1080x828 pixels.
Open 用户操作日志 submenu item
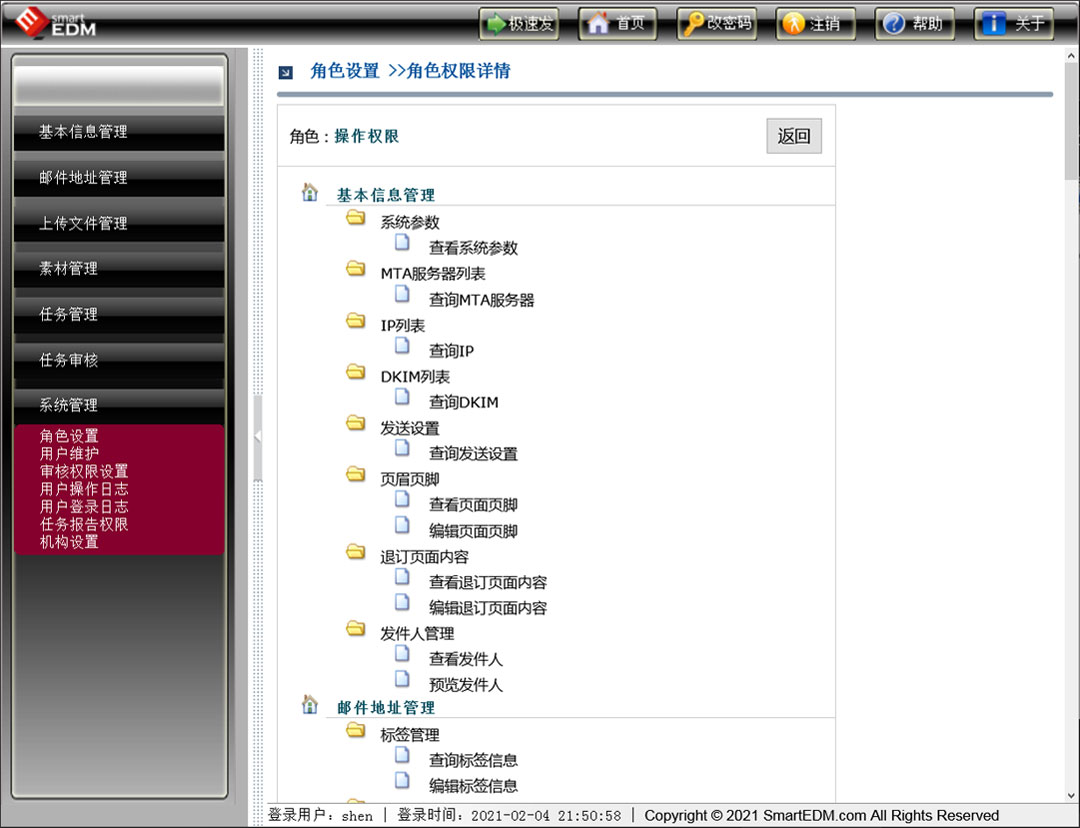pyautogui.click(x=84, y=489)
